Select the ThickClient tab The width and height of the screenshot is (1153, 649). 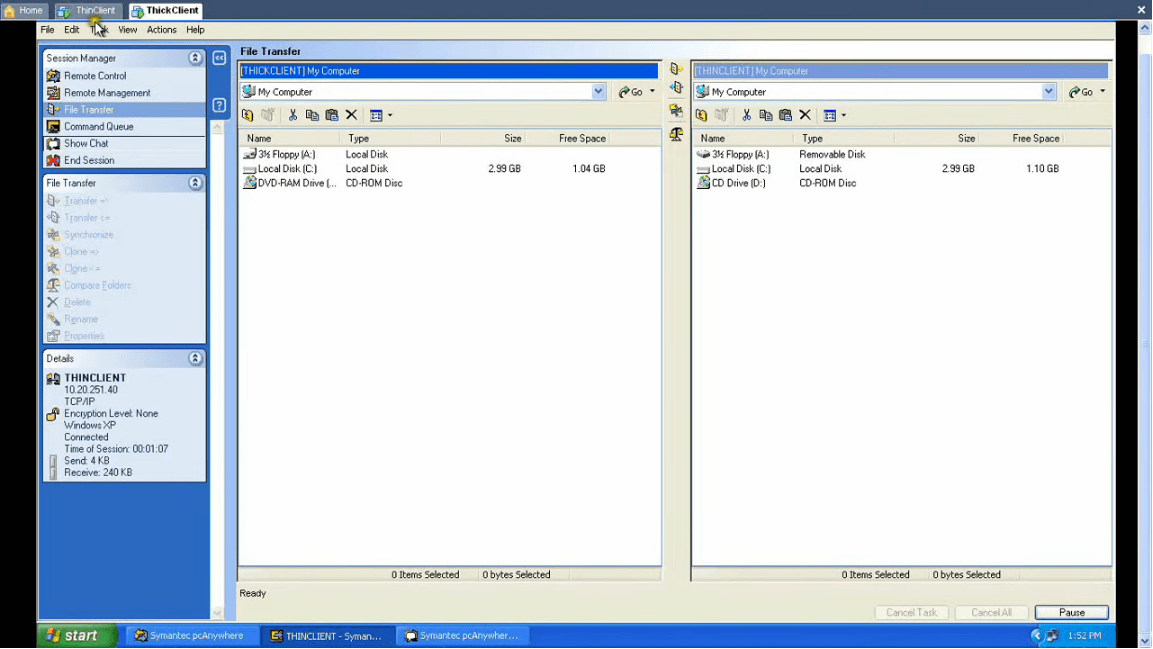coord(165,10)
